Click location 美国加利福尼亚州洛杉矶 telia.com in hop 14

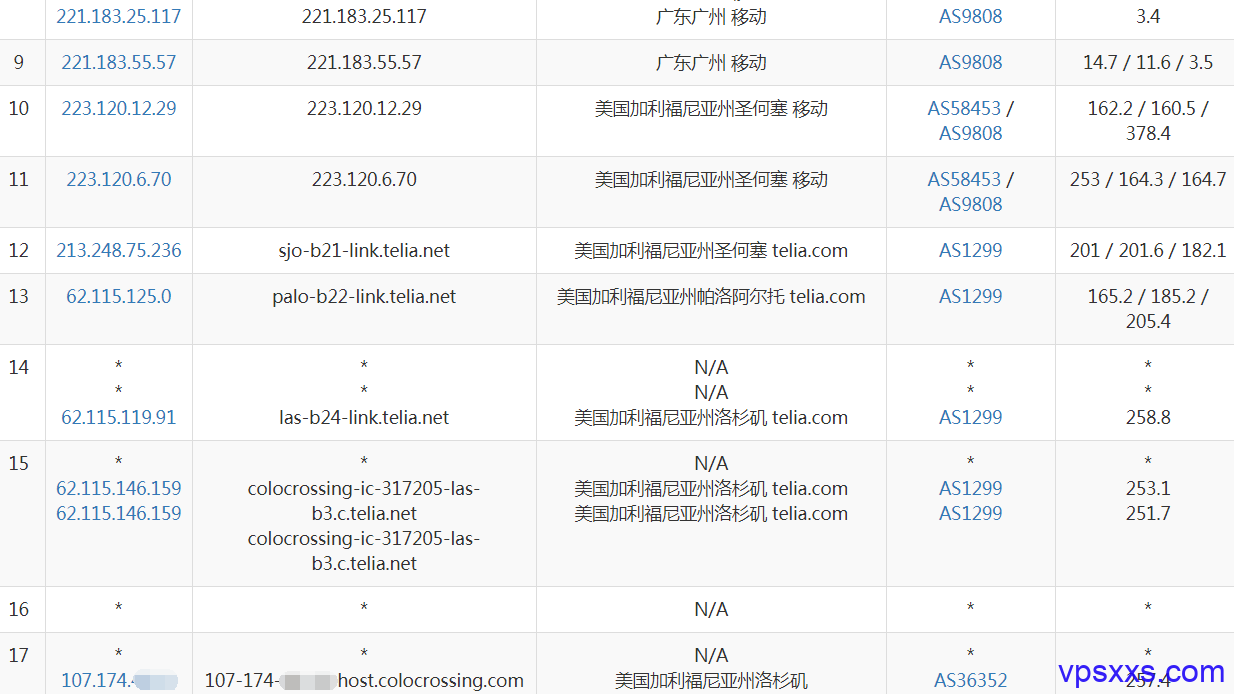(x=711, y=417)
